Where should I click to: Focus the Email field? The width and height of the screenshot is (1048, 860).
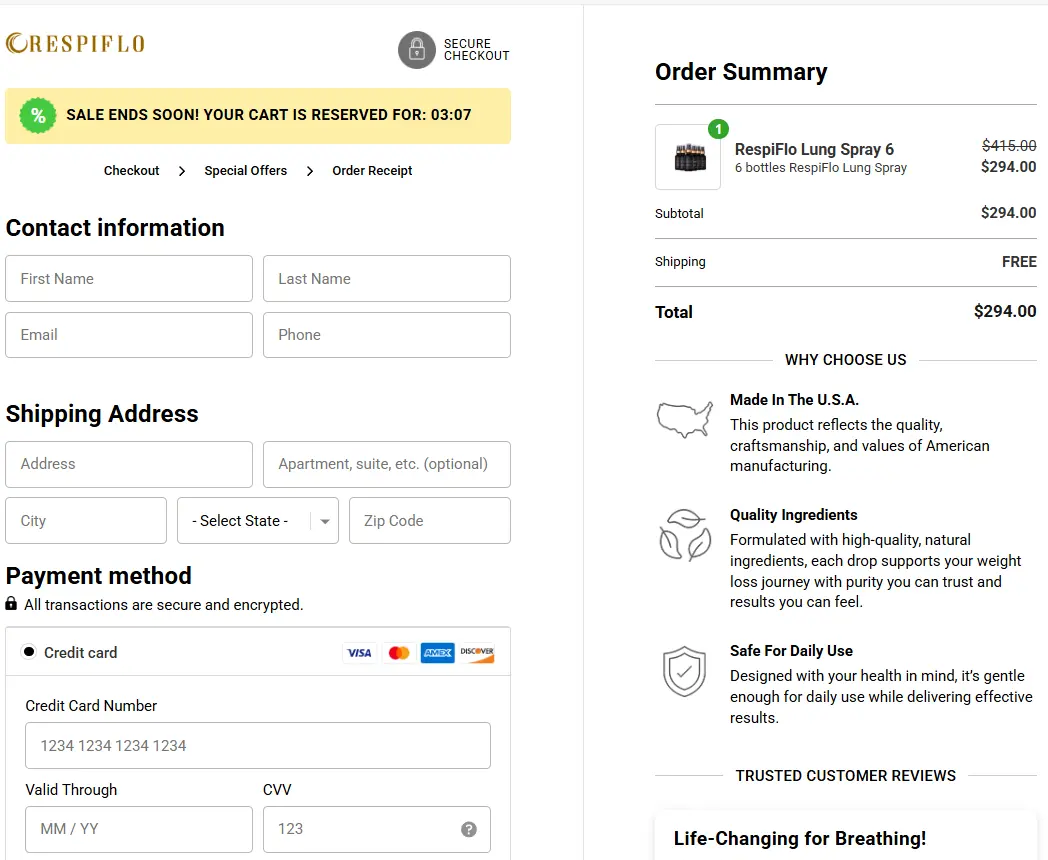[129, 335]
